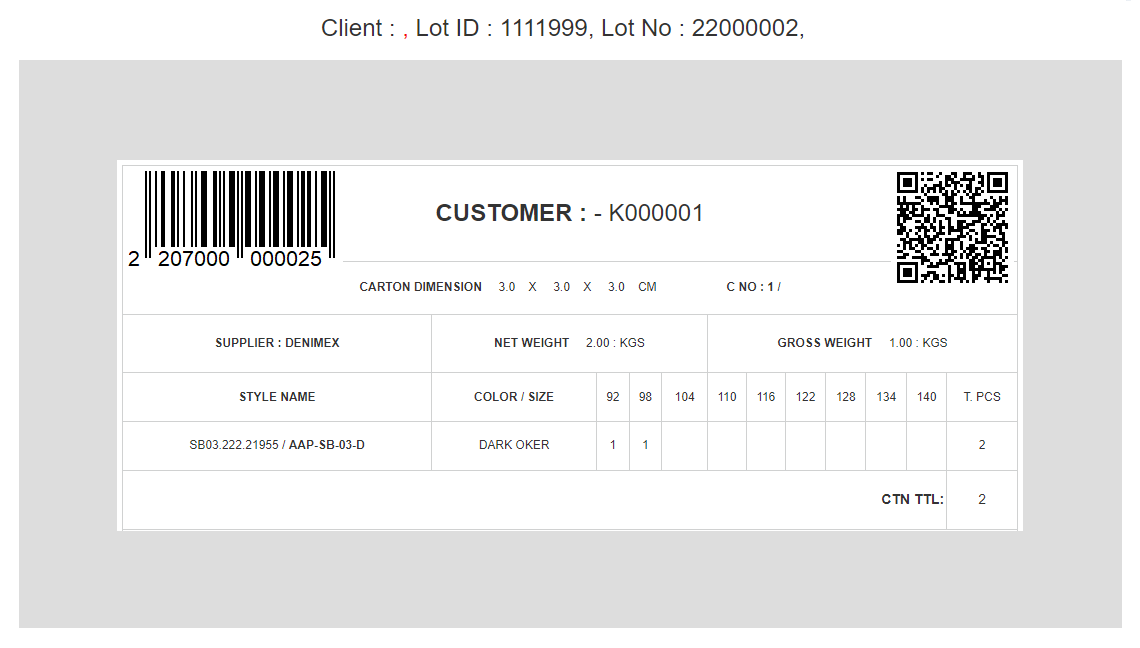Click the COLOR / SIZE column header
This screenshot has width=1140, height=648.
click(x=513, y=397)
